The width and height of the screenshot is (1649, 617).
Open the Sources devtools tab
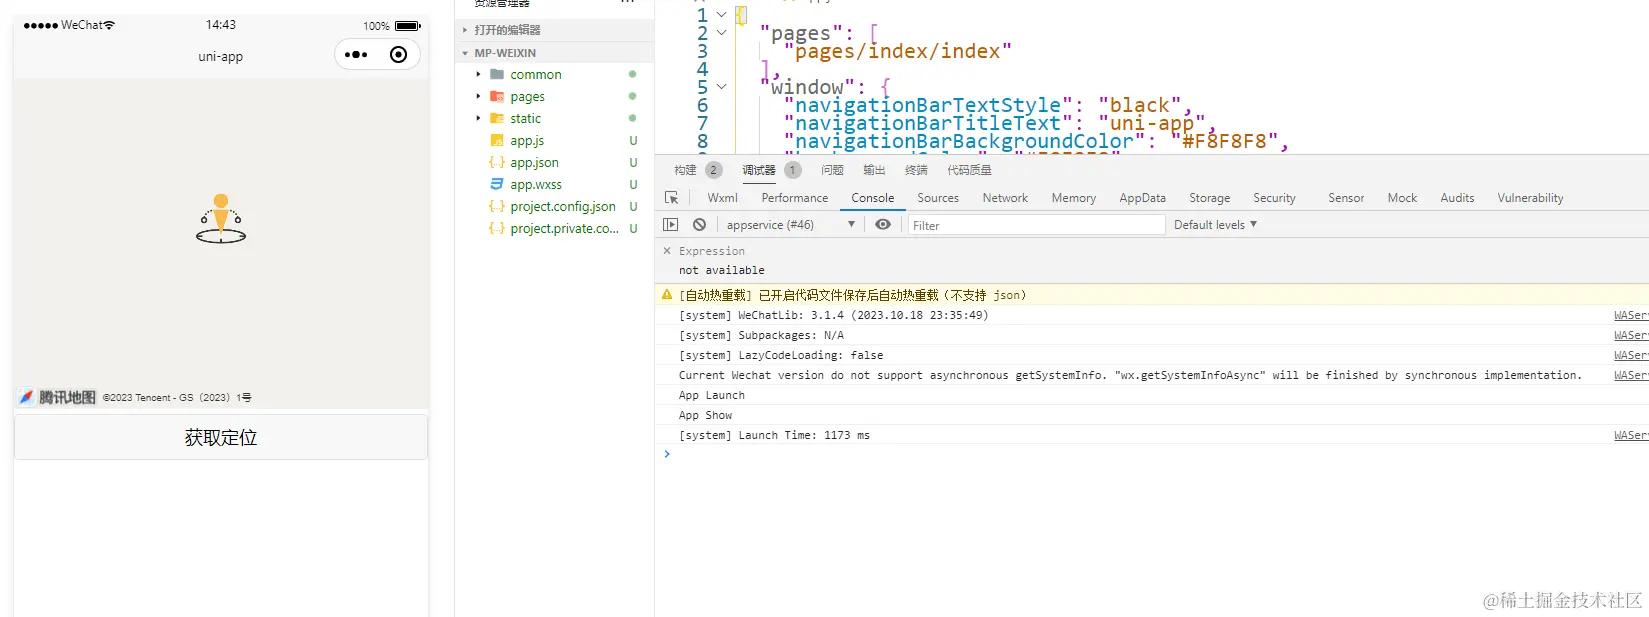click(x=938, y=197)
